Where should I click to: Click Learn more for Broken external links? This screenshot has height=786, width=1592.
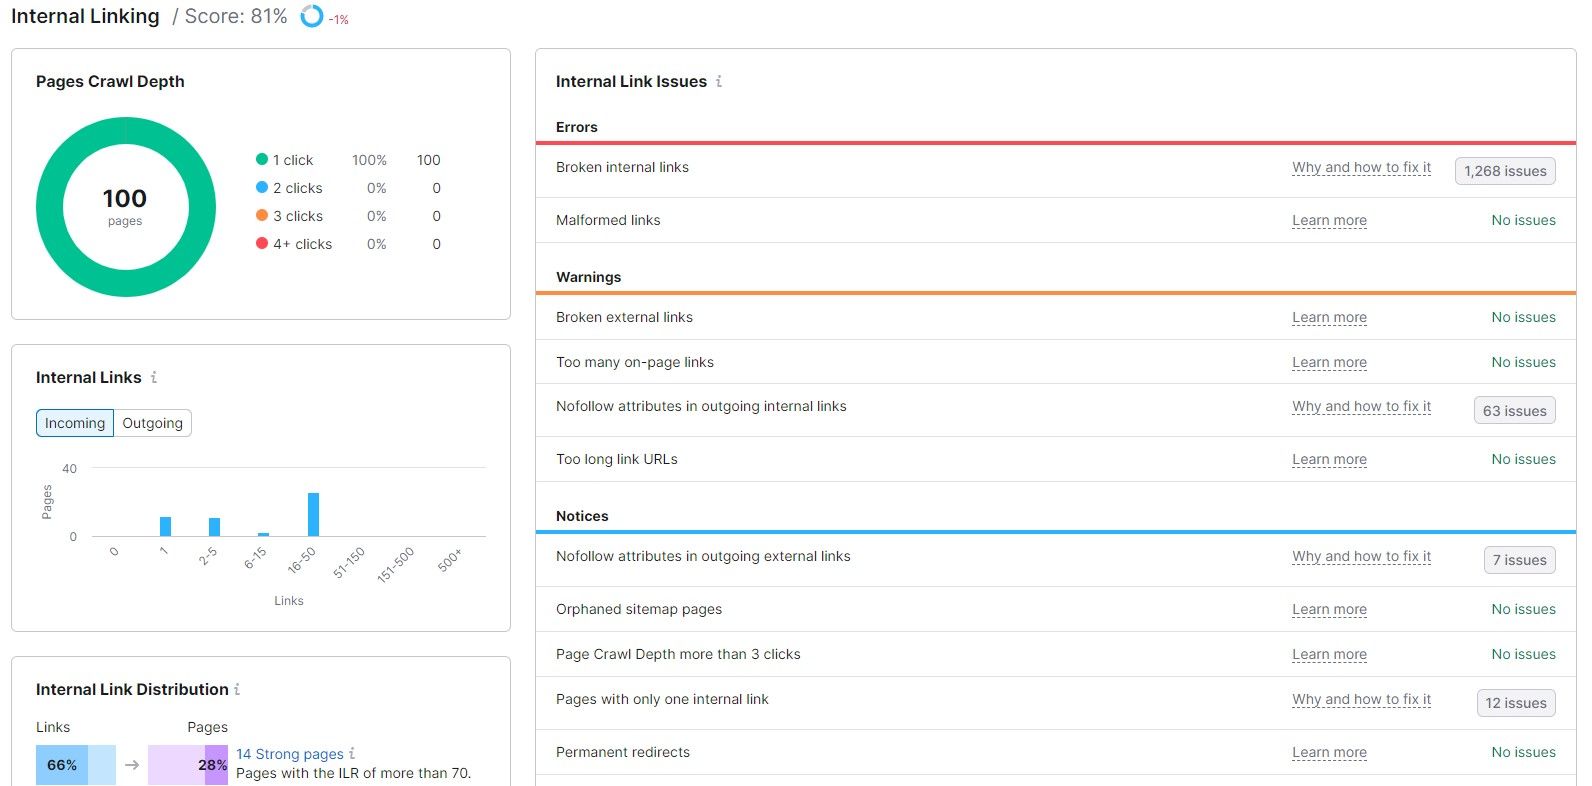(x=1329, y=317)
